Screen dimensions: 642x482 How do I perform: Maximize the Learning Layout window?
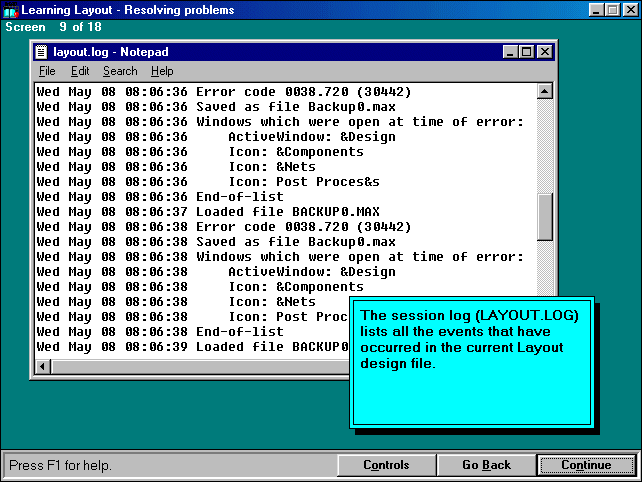612,10
